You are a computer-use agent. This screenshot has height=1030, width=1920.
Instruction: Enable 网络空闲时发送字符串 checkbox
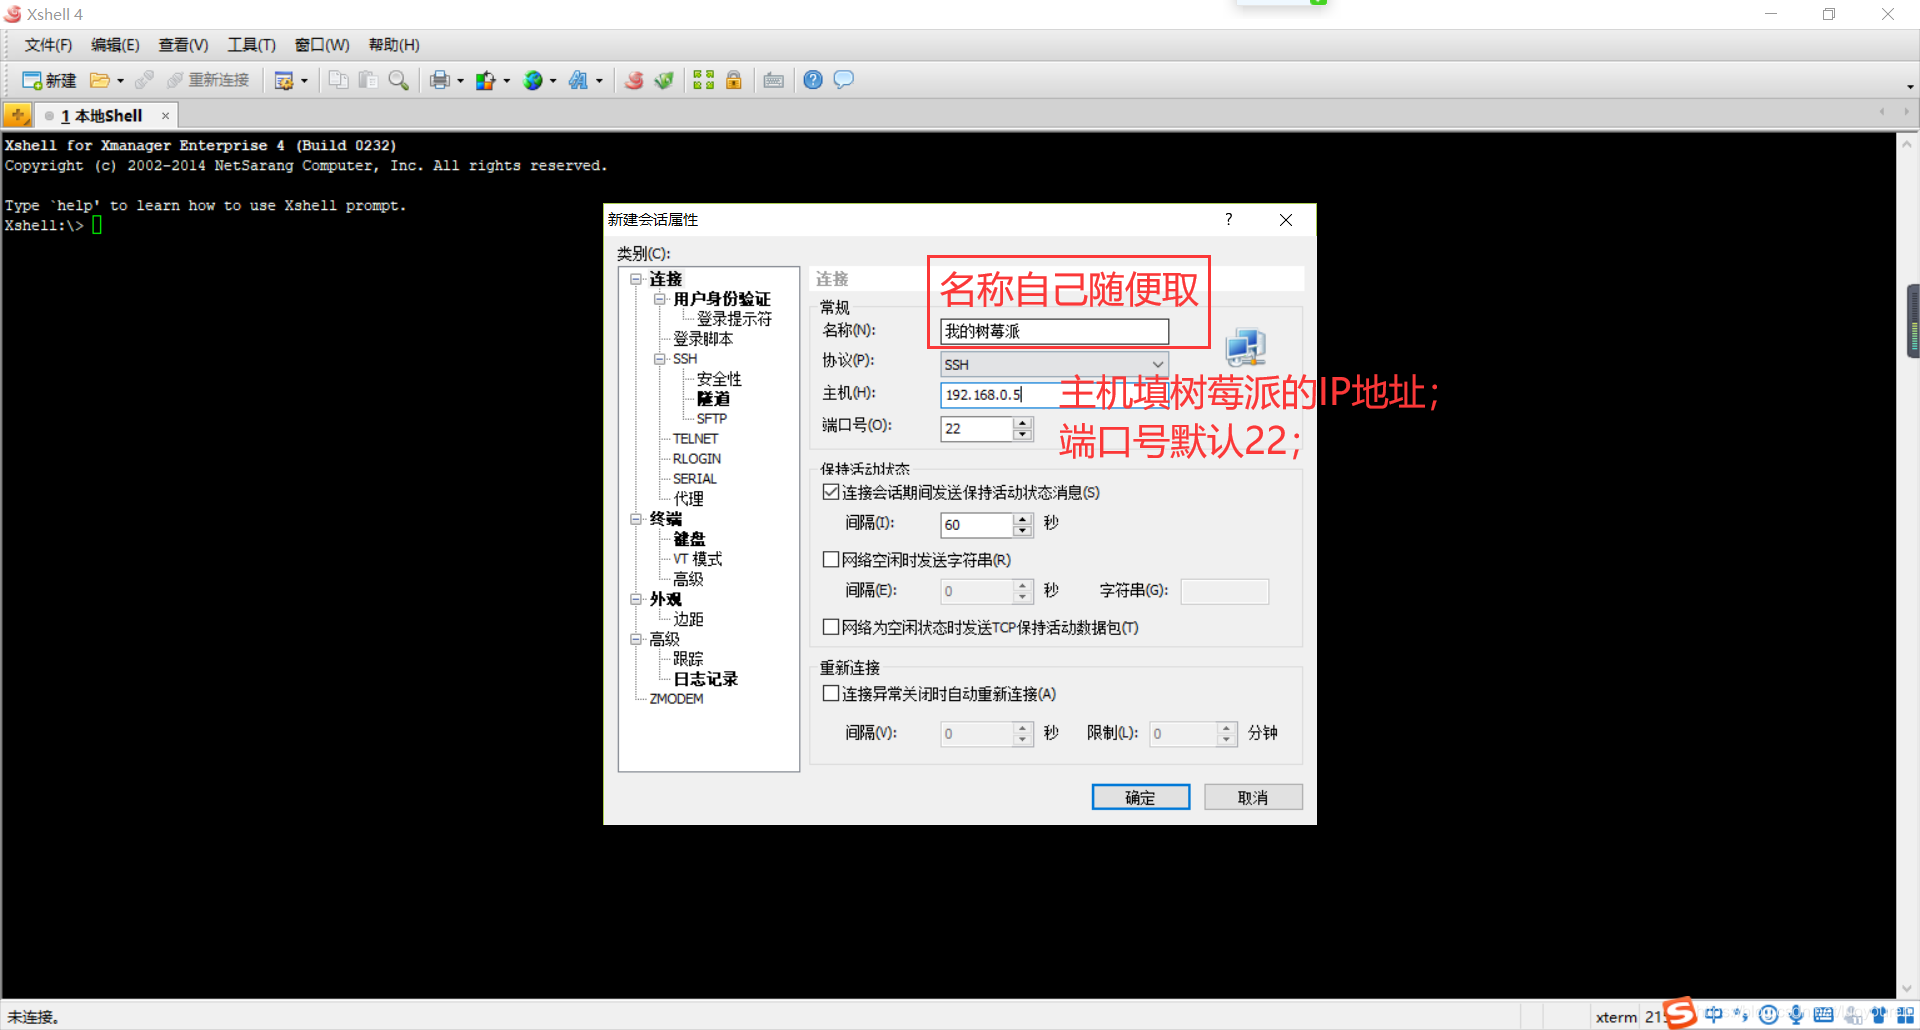[830, 559]
